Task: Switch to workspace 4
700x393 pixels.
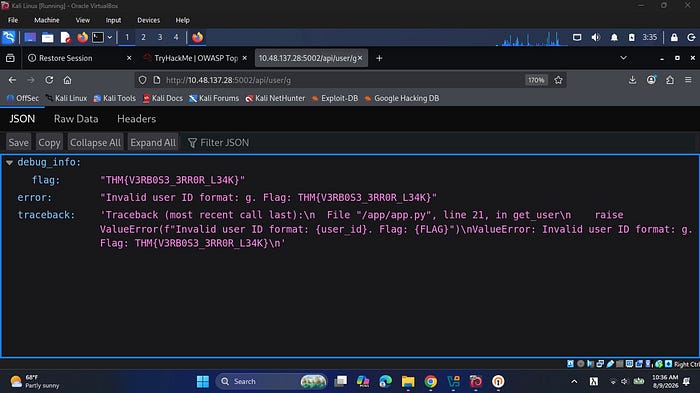Action: 176,38
